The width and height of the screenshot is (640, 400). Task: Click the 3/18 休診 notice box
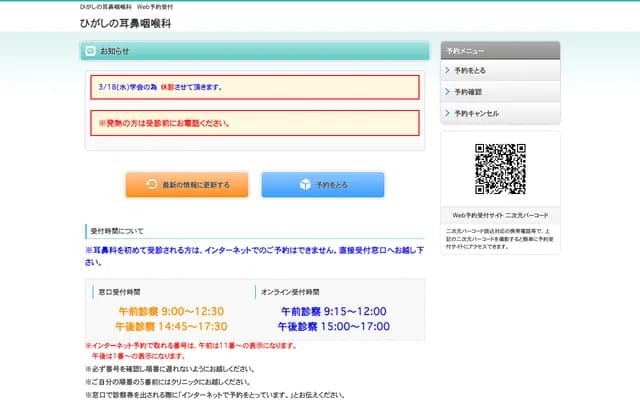(254, 87)
